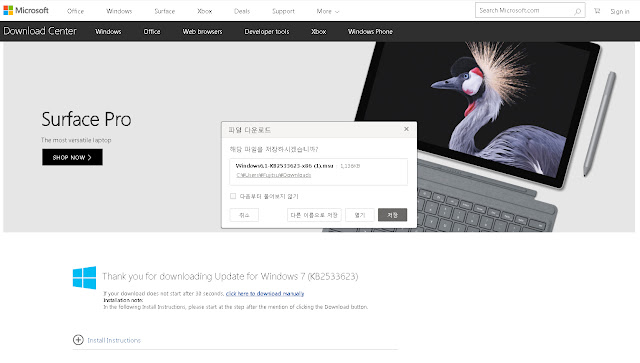Click the Windows logo beside thank-you message
640x363 pixels.
(x=84, y=278)
